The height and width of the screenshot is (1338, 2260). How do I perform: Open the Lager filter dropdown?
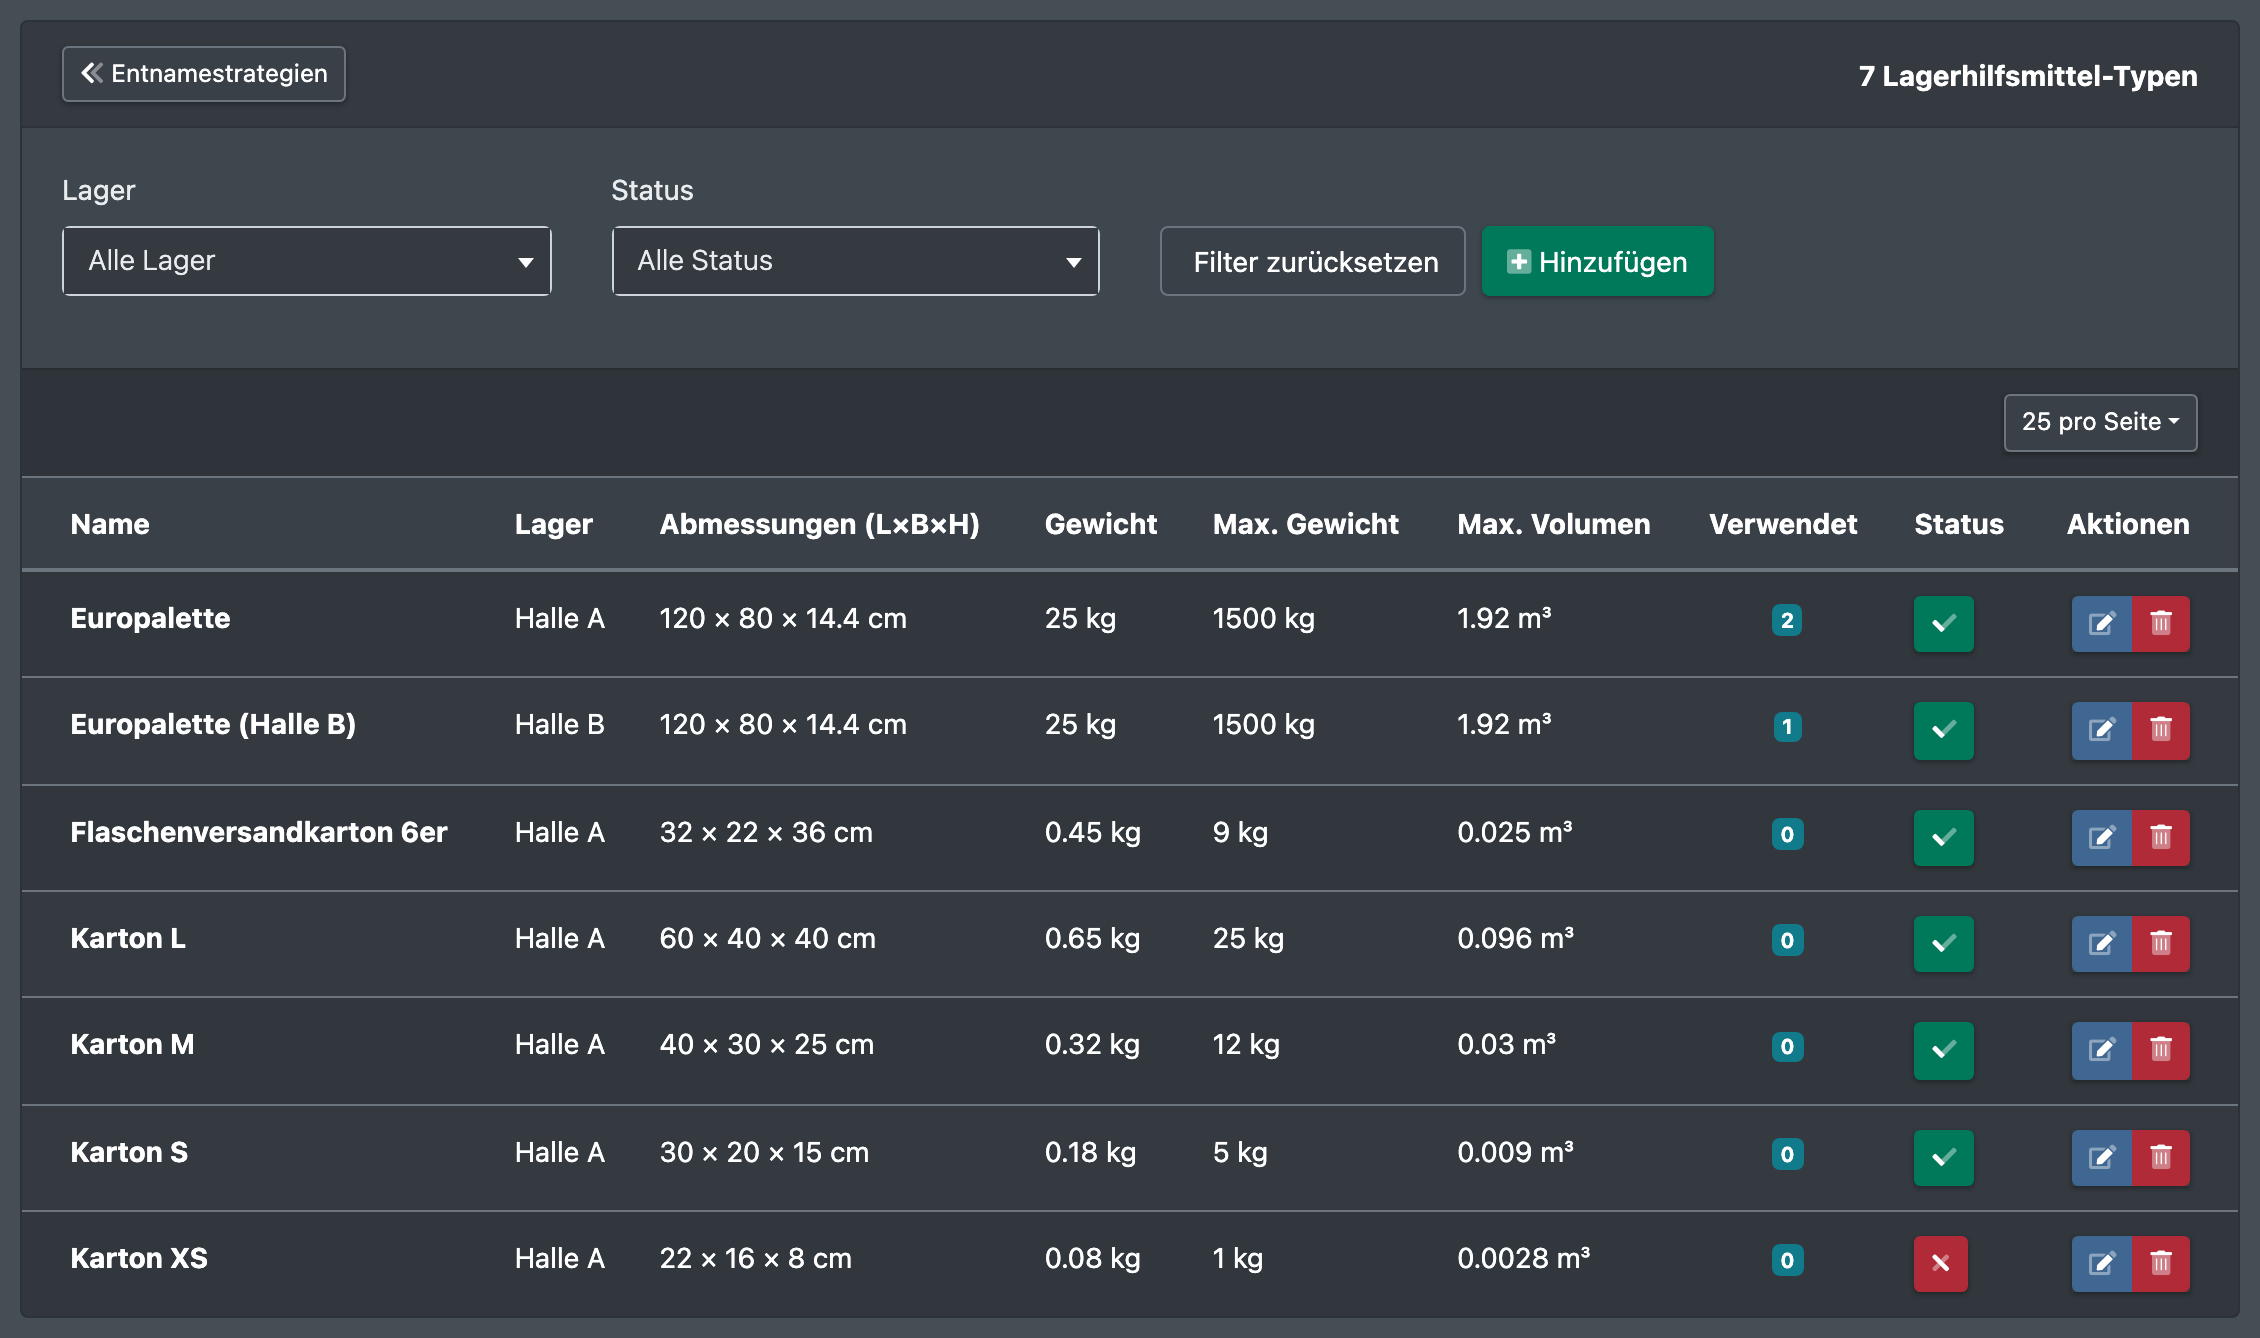[307, 261]
